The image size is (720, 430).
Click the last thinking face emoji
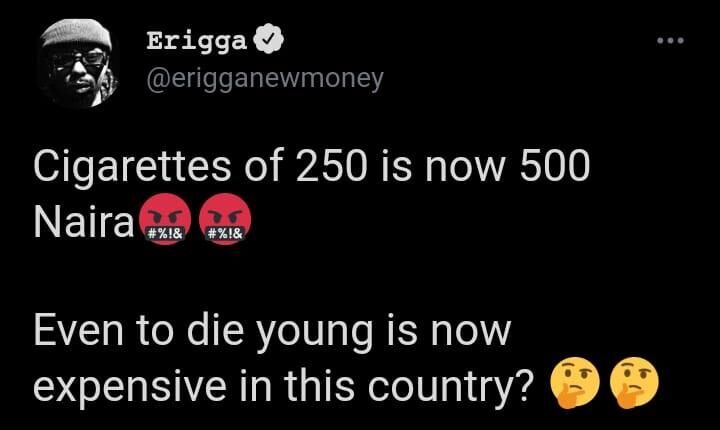[635, 382]
